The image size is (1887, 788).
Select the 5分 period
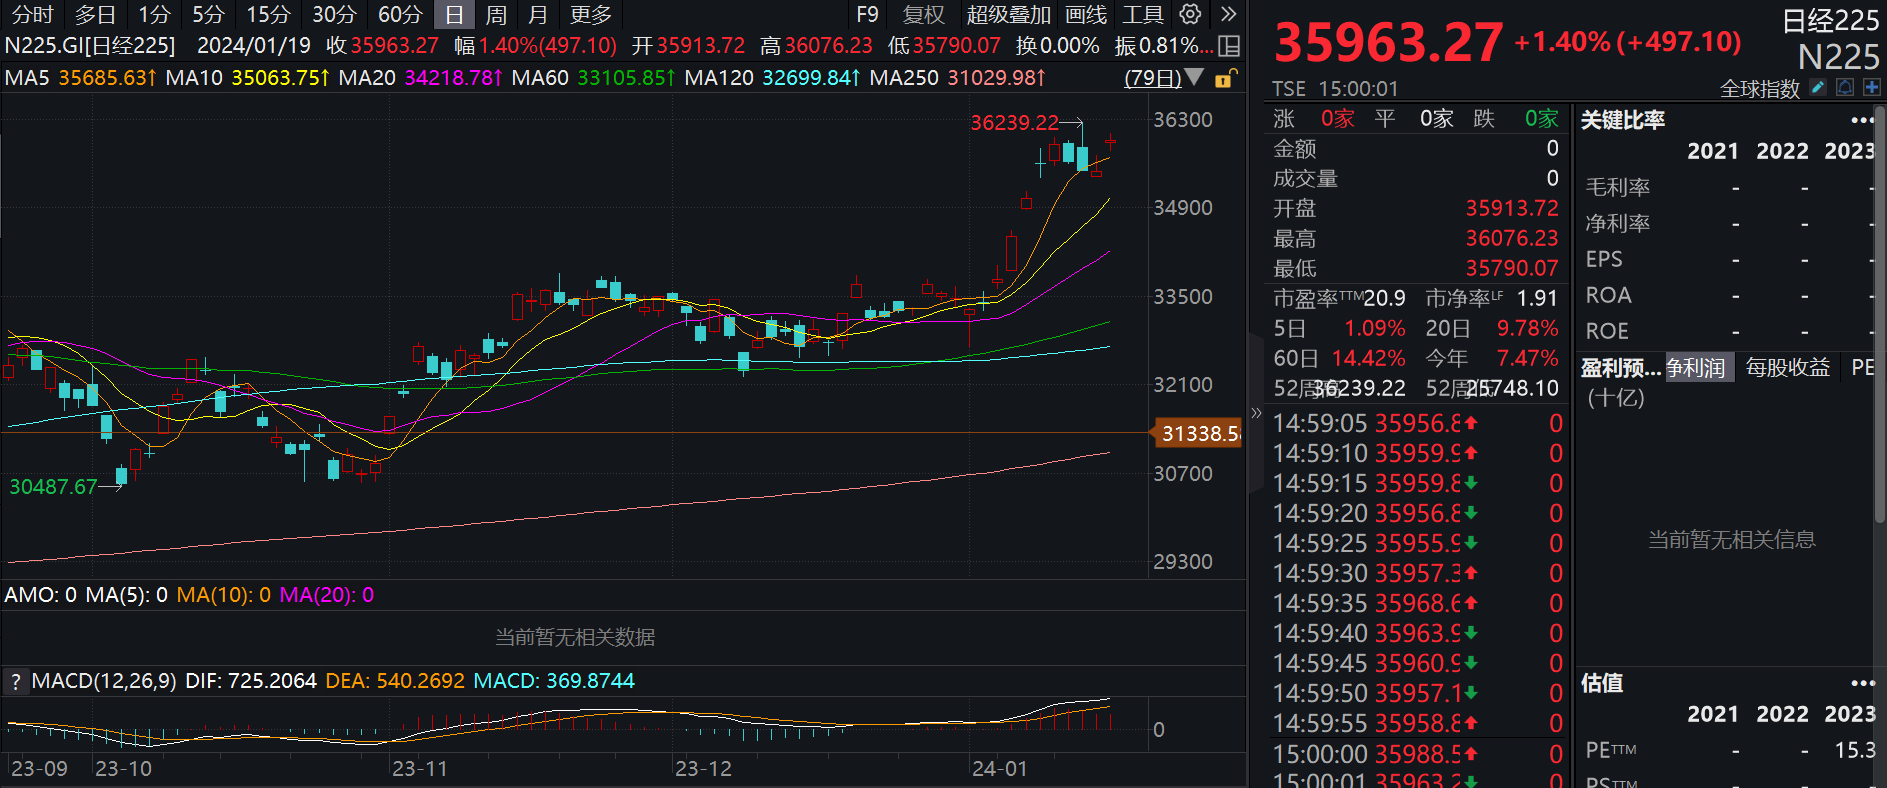pyautogui.click(x=208, y=14)
